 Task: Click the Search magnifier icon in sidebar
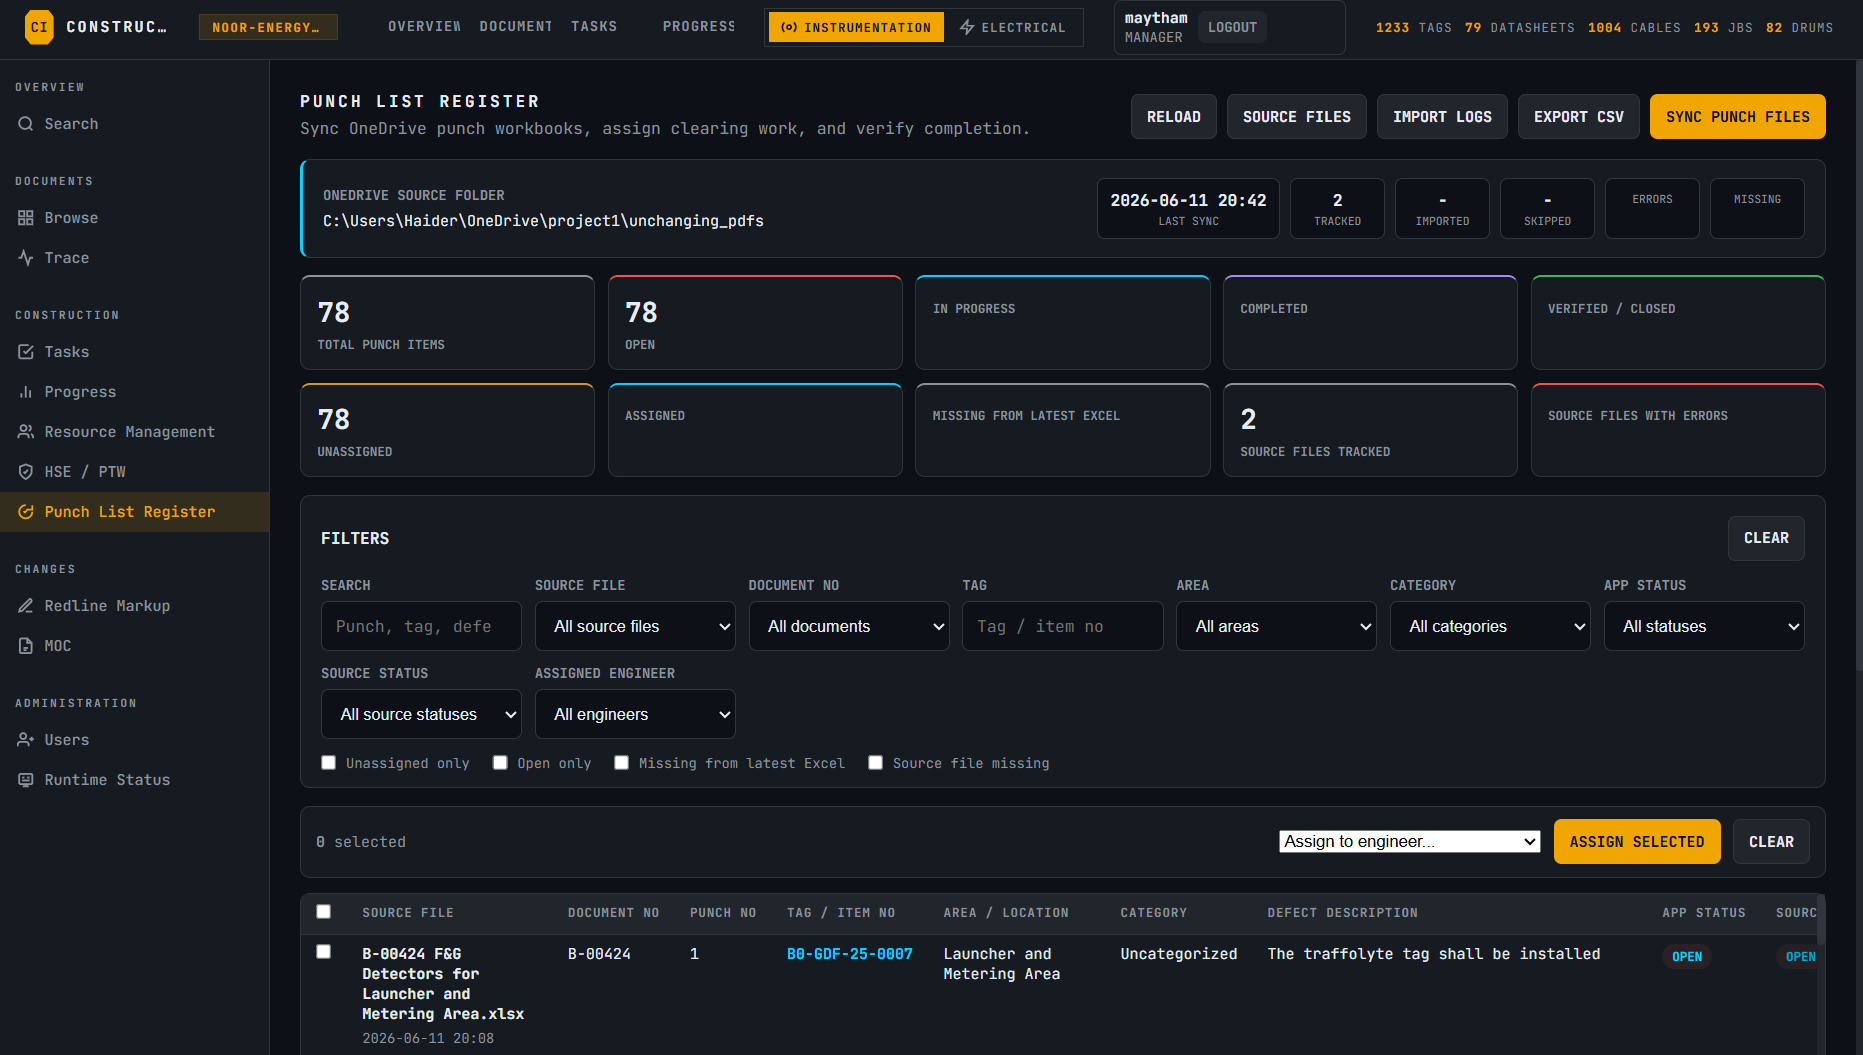click(26, 124)
